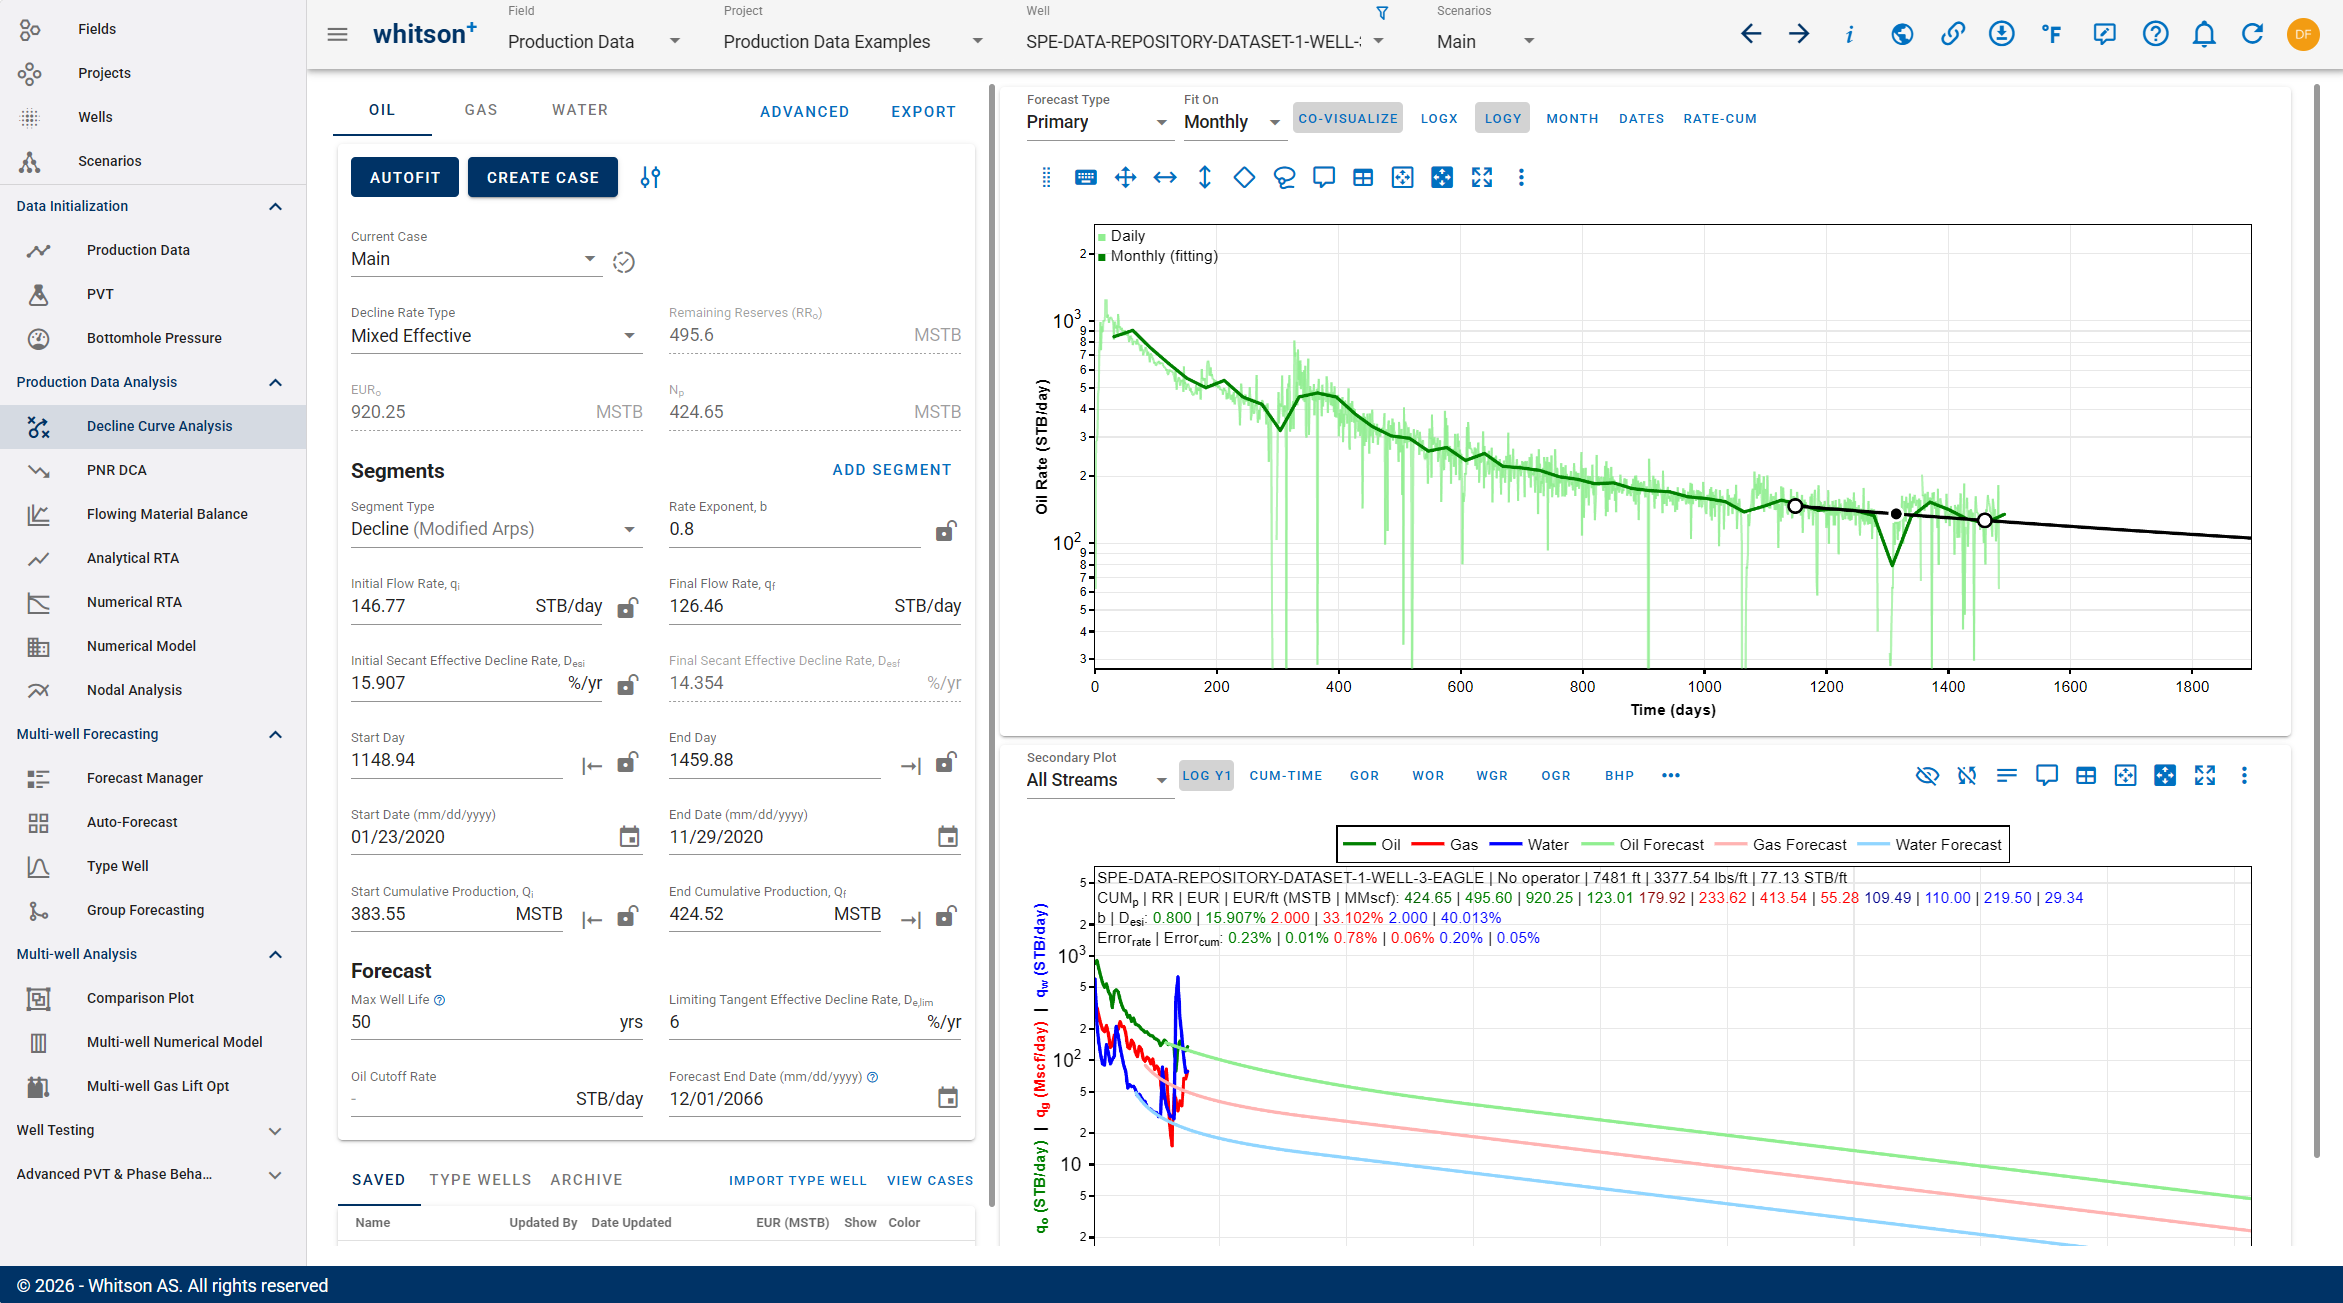Expand the primary plot to fullscreen
Screen dimensions: 2343x1303
point(1482,178)
